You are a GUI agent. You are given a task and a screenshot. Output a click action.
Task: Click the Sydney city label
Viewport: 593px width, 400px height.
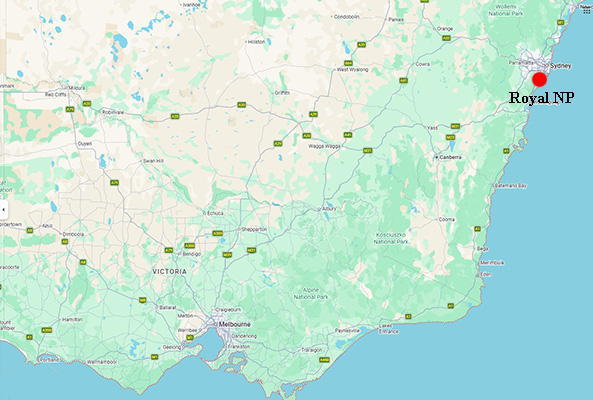560,66
